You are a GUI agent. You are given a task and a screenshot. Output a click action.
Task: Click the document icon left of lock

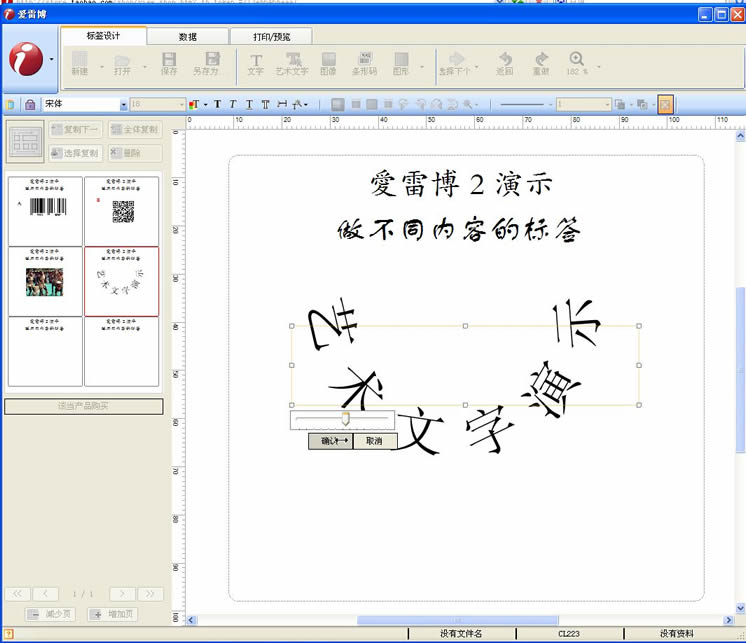(10, 104)
